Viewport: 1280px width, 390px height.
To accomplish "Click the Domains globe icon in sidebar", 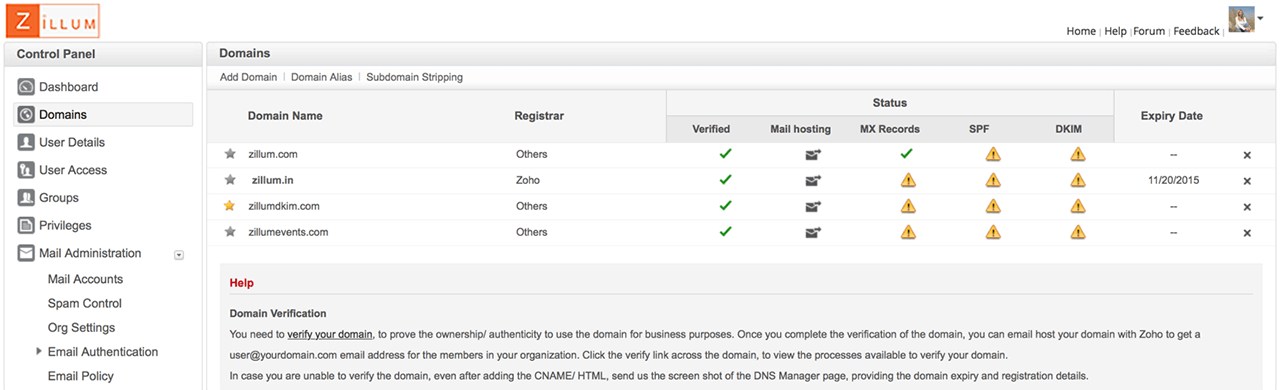I will pos(27,115).
